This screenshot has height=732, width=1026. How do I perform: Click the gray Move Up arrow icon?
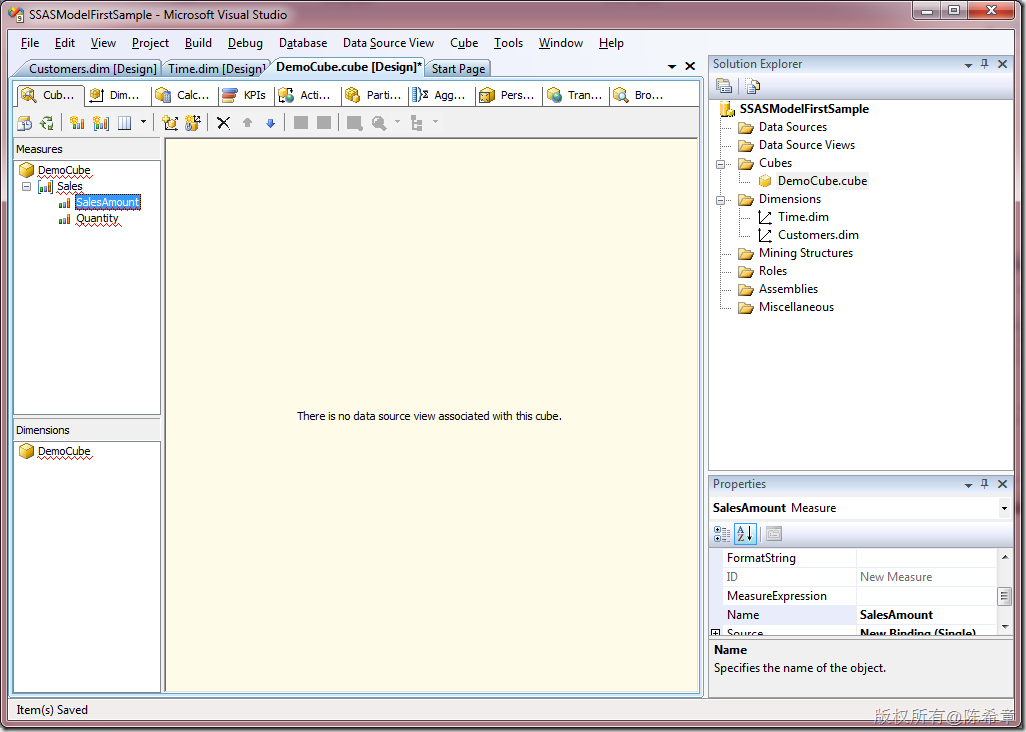click(247, 123)
